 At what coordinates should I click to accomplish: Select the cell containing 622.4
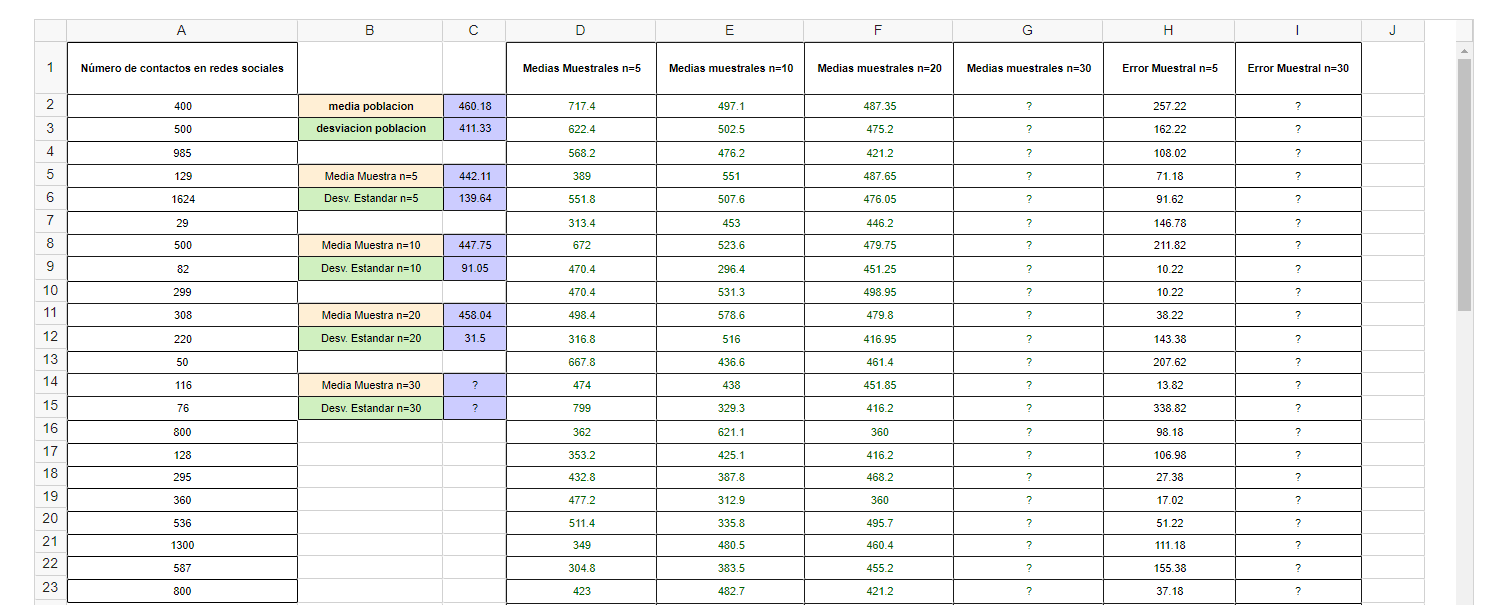point(581,129)
